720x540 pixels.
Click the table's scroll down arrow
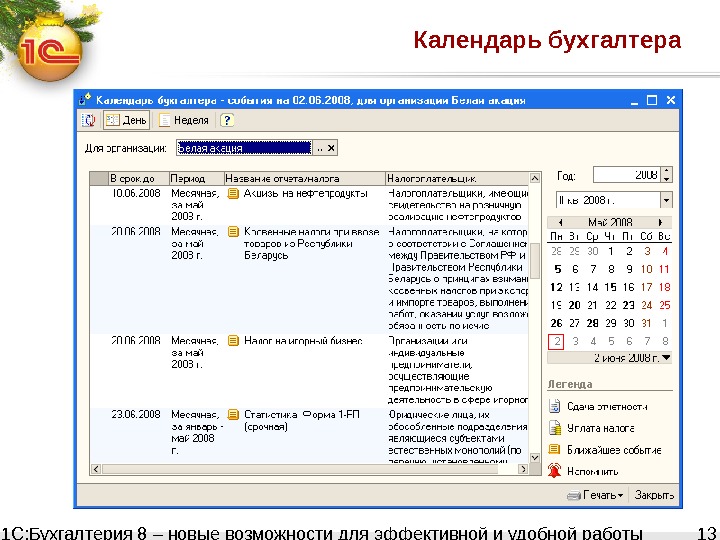pyautogui.click(x=535, y=457)
